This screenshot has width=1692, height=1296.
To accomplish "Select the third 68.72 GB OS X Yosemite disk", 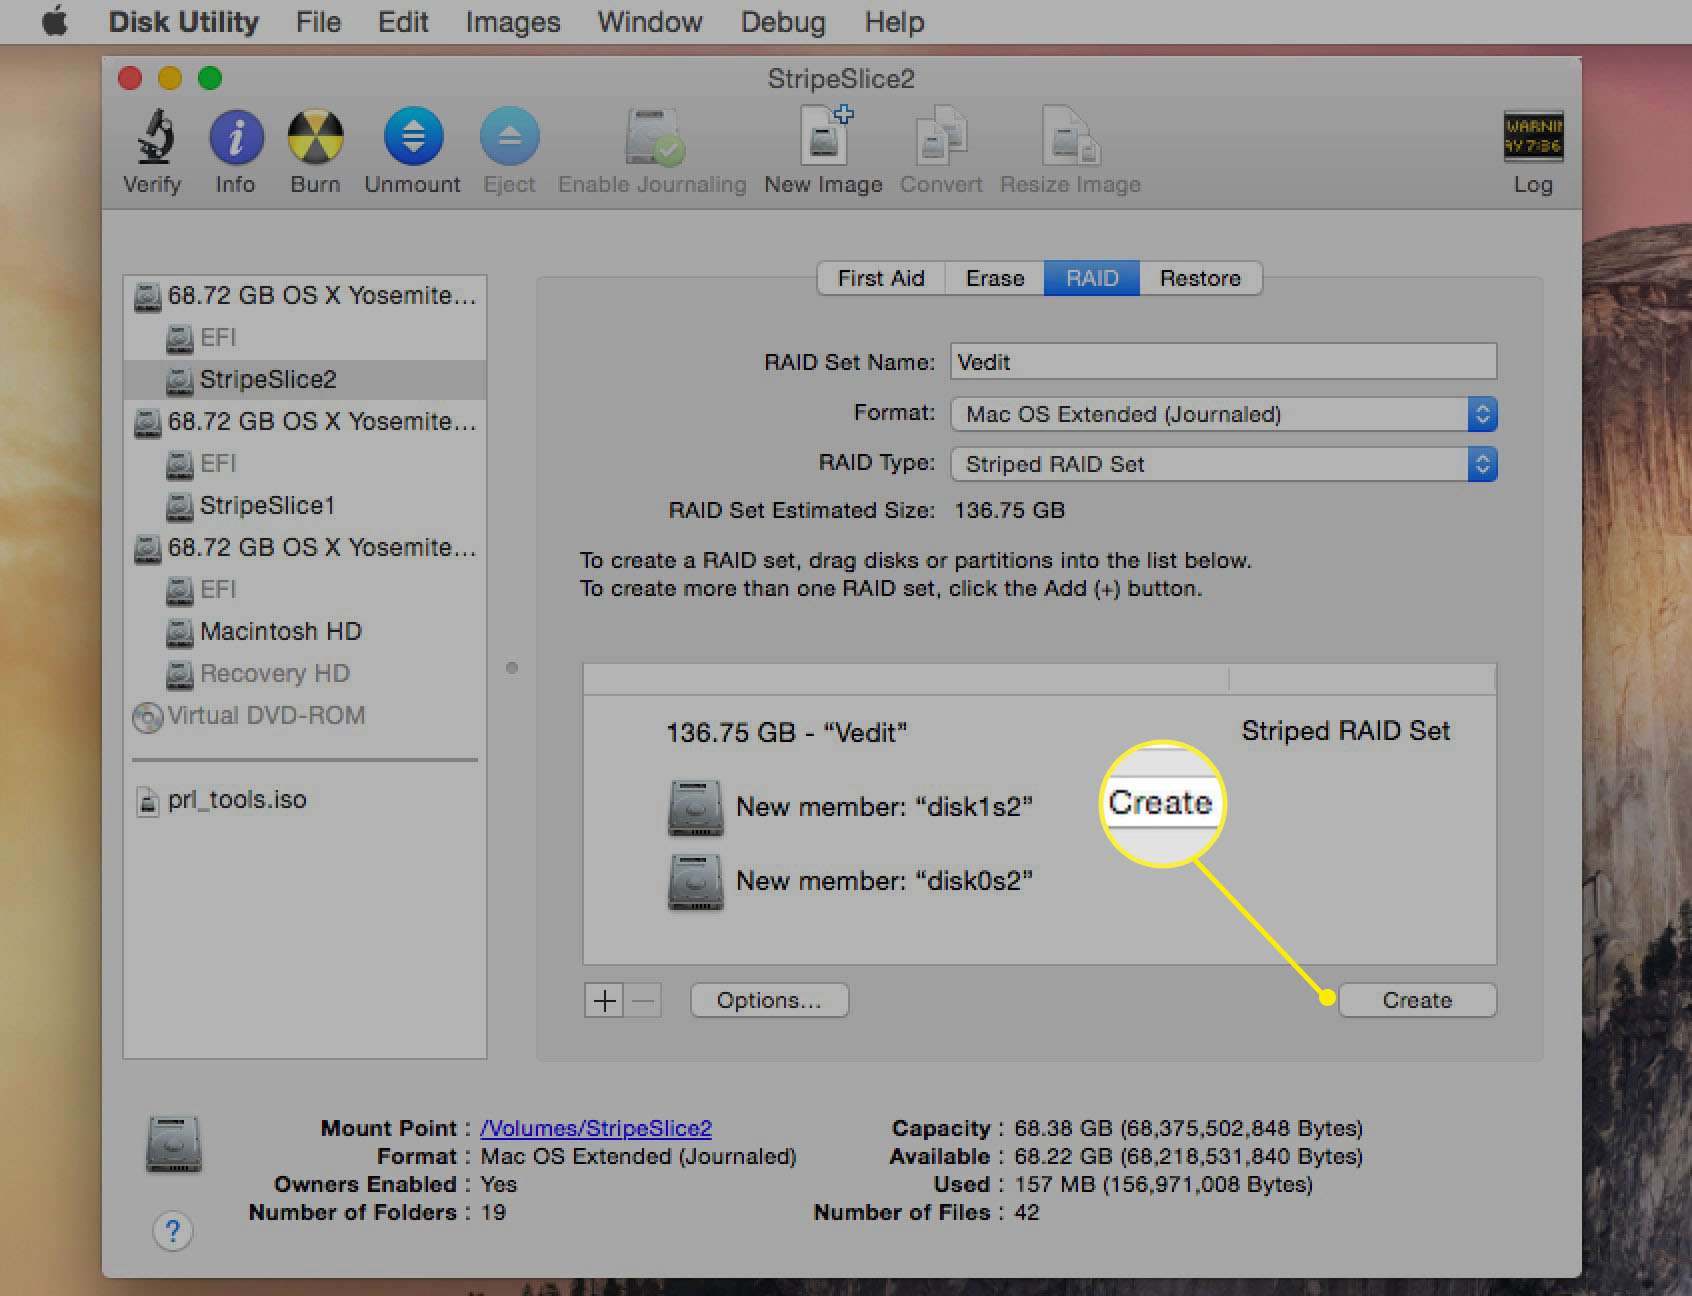I will pos(305,548).
